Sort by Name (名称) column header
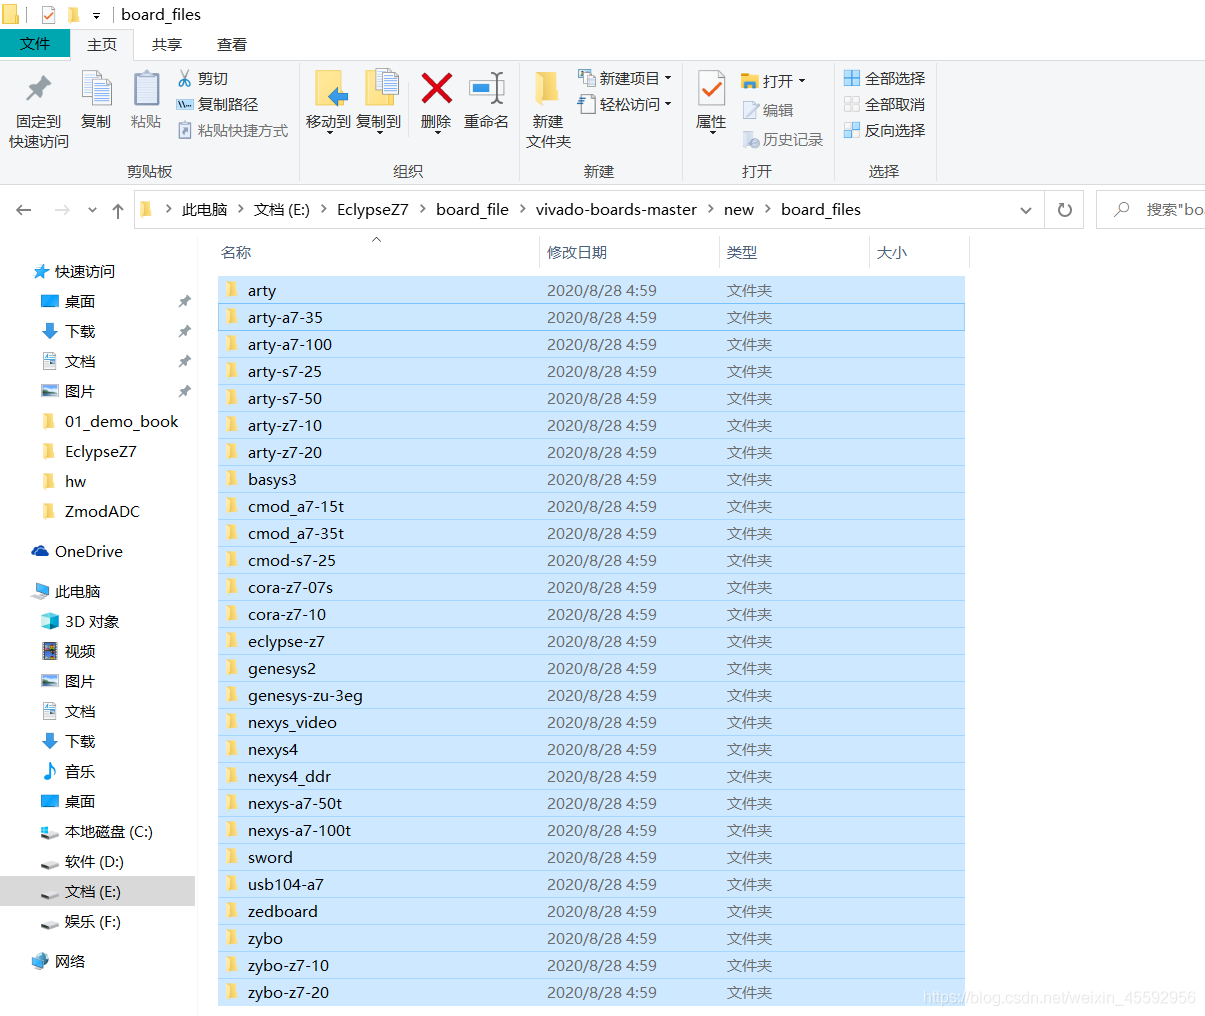The height and width of the screenshot is (1016, 1205). (x=377, y=252)
